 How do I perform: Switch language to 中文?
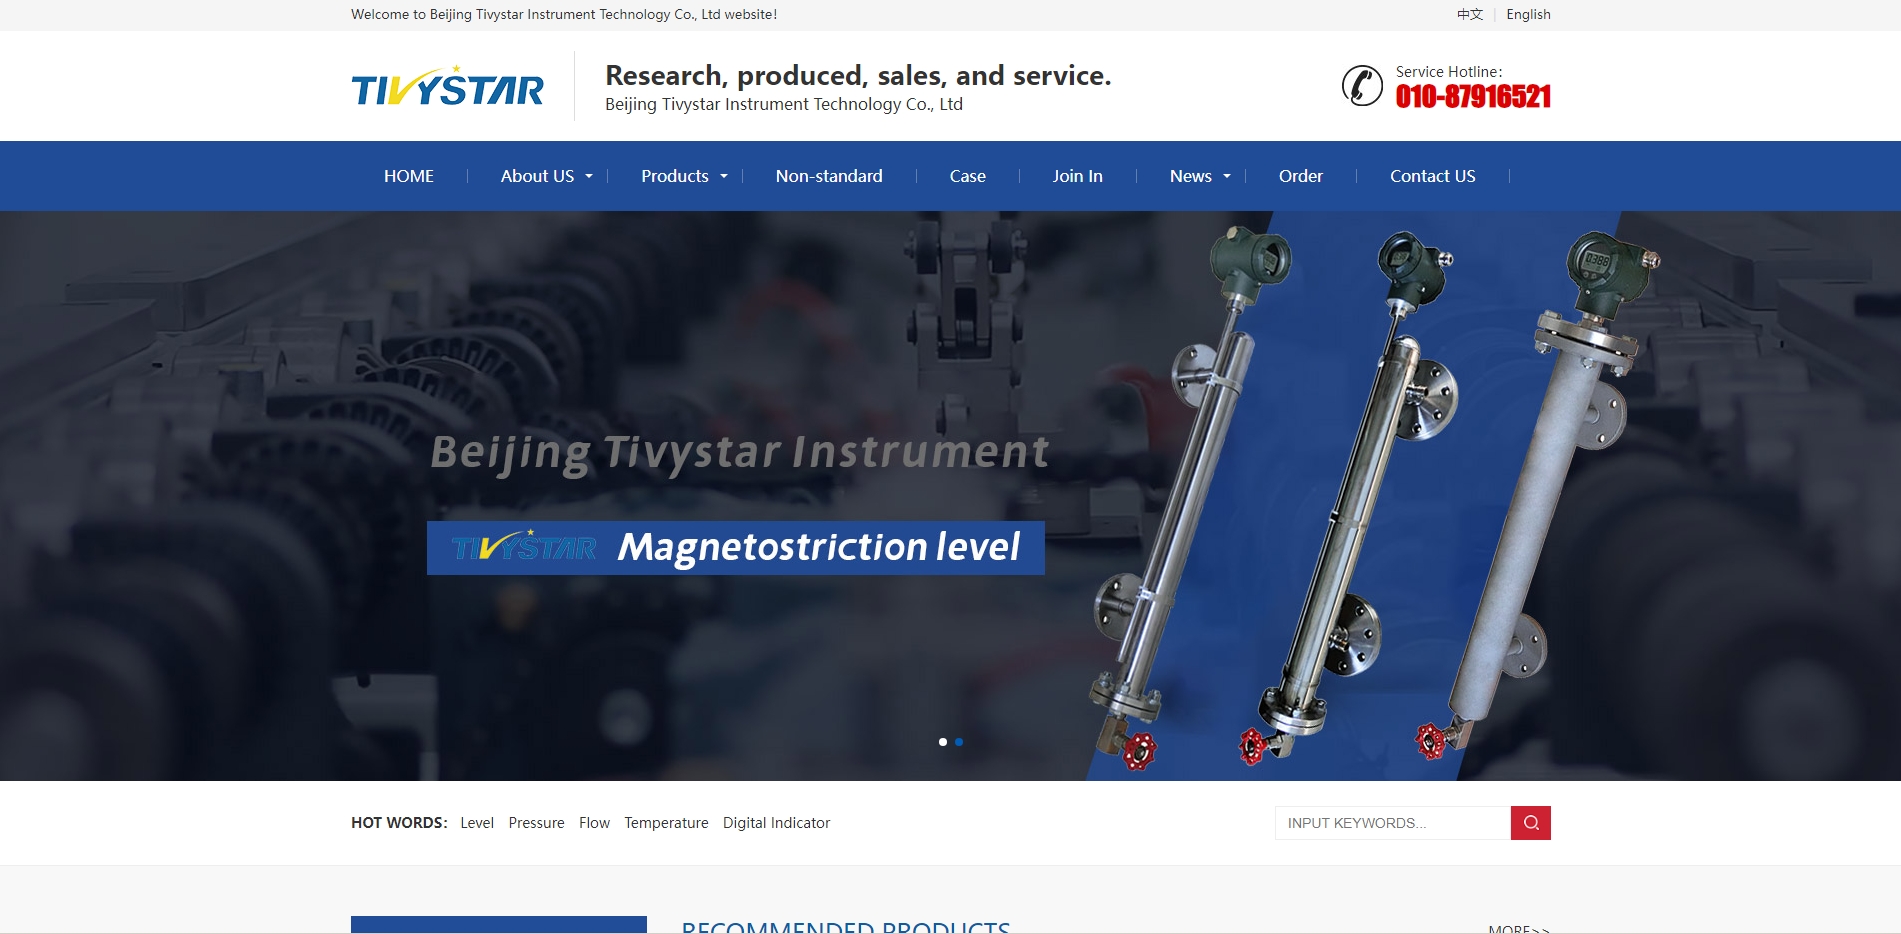click(x=1470, y=14)
